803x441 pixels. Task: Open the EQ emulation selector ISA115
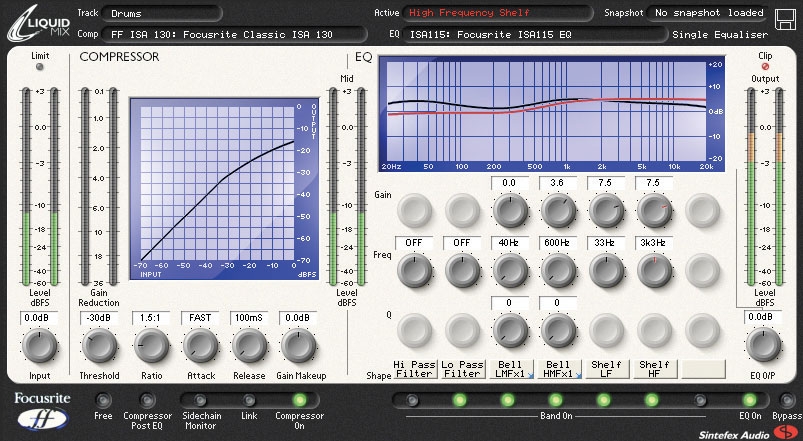point(535,34)
